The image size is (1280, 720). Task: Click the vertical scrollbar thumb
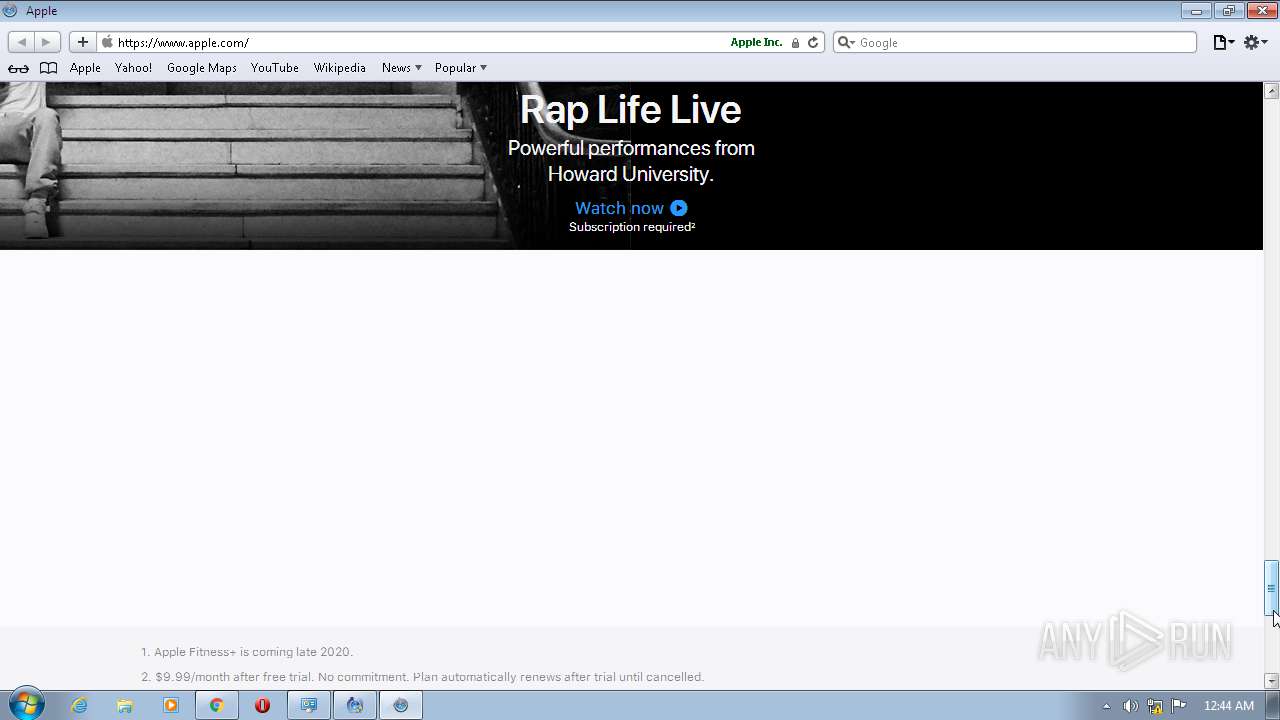[1271, 588]
